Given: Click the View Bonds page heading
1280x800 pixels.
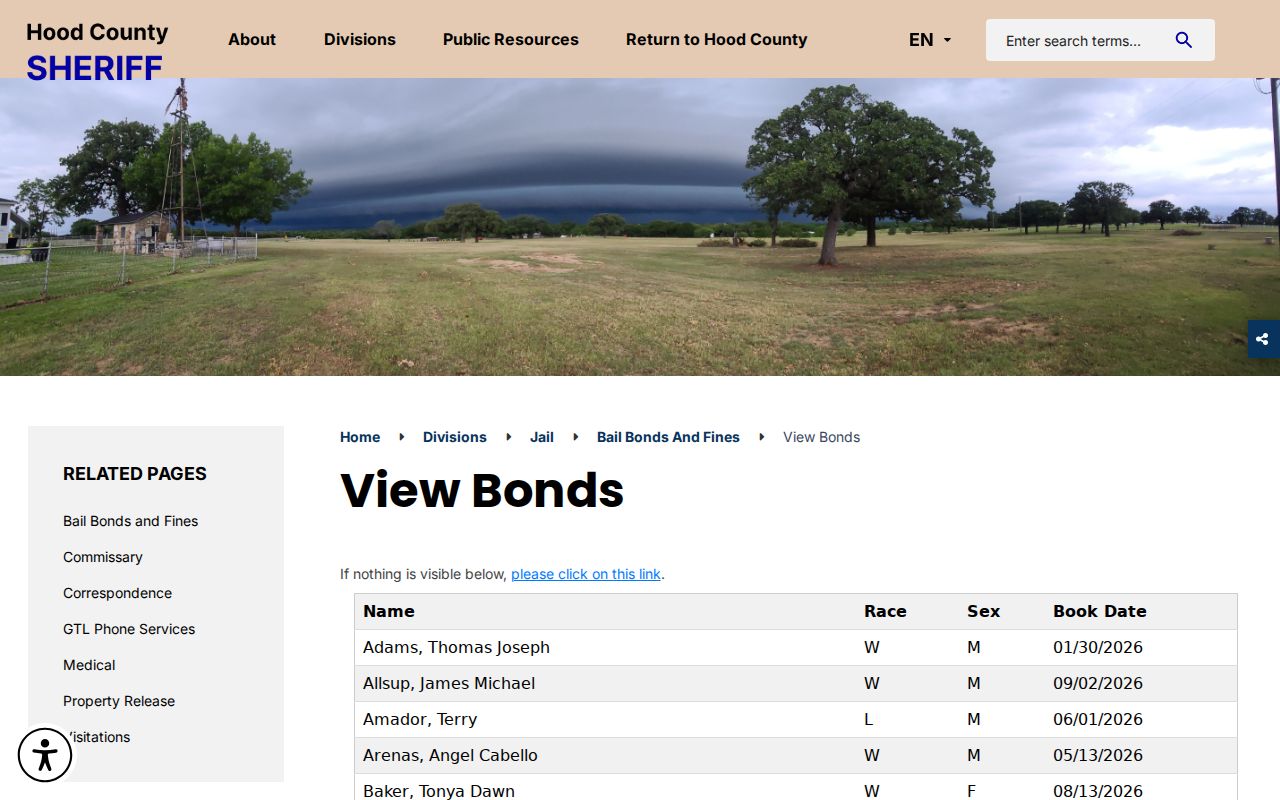Looking at the screenshot, I should (482, 490).
